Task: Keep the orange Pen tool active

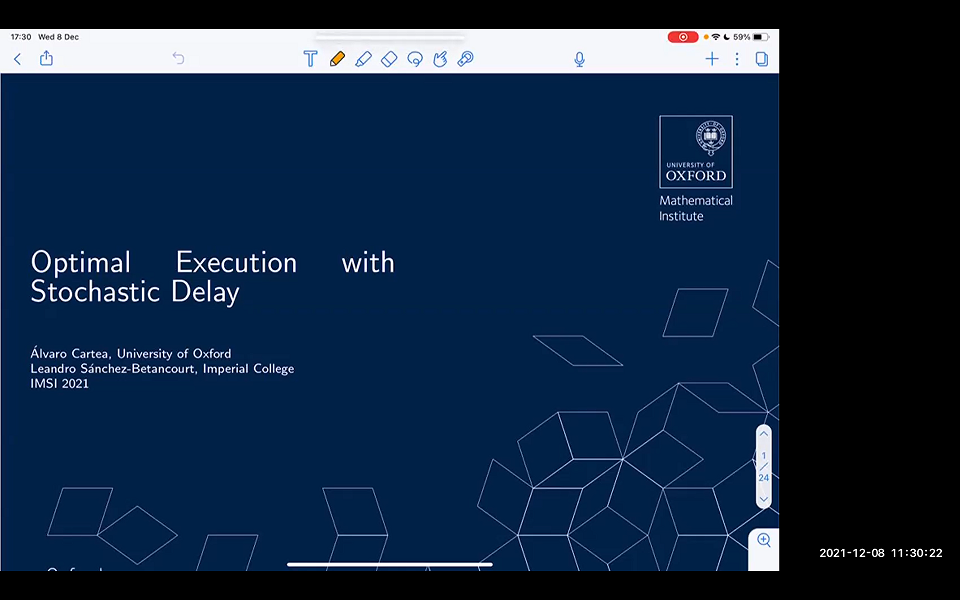Action: tap(337, 59)
